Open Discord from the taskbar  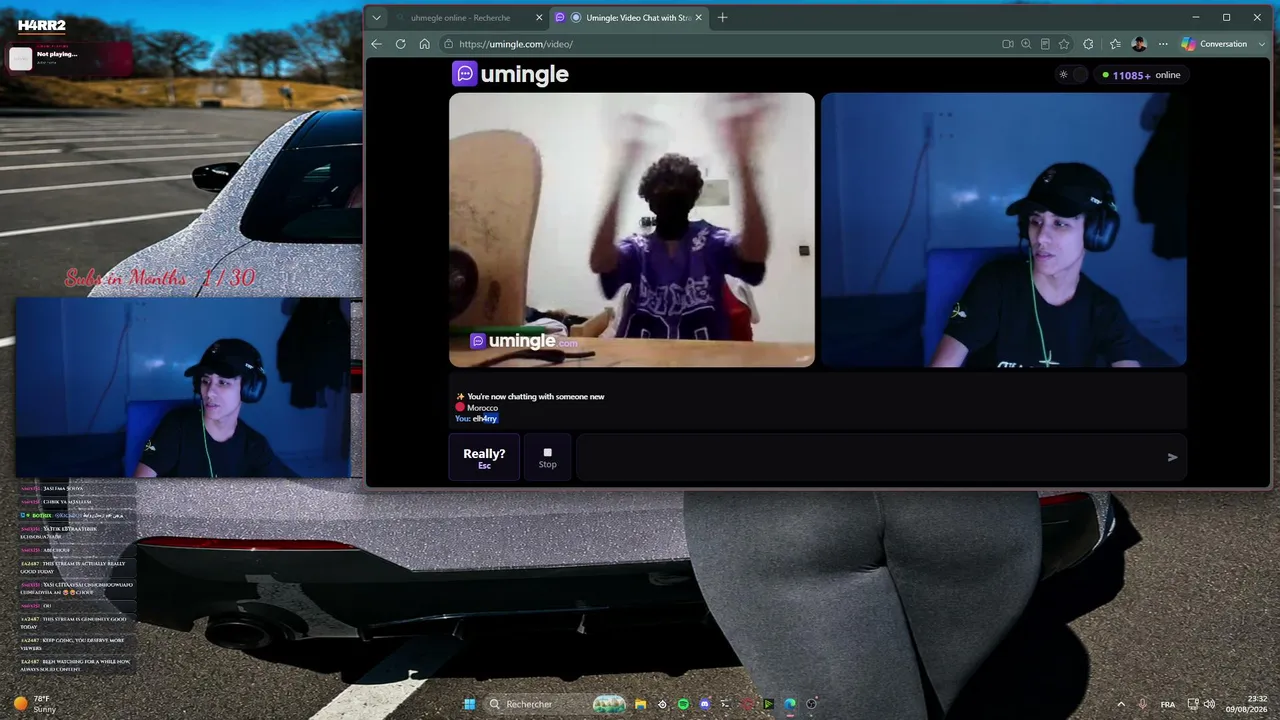pyautogui.click(x=705, y=704)
